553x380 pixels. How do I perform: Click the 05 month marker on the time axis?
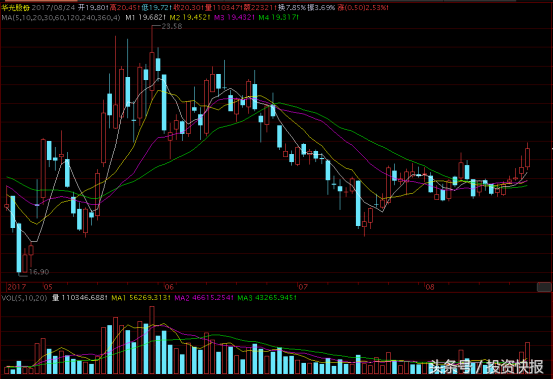click(x=48, y=287)
